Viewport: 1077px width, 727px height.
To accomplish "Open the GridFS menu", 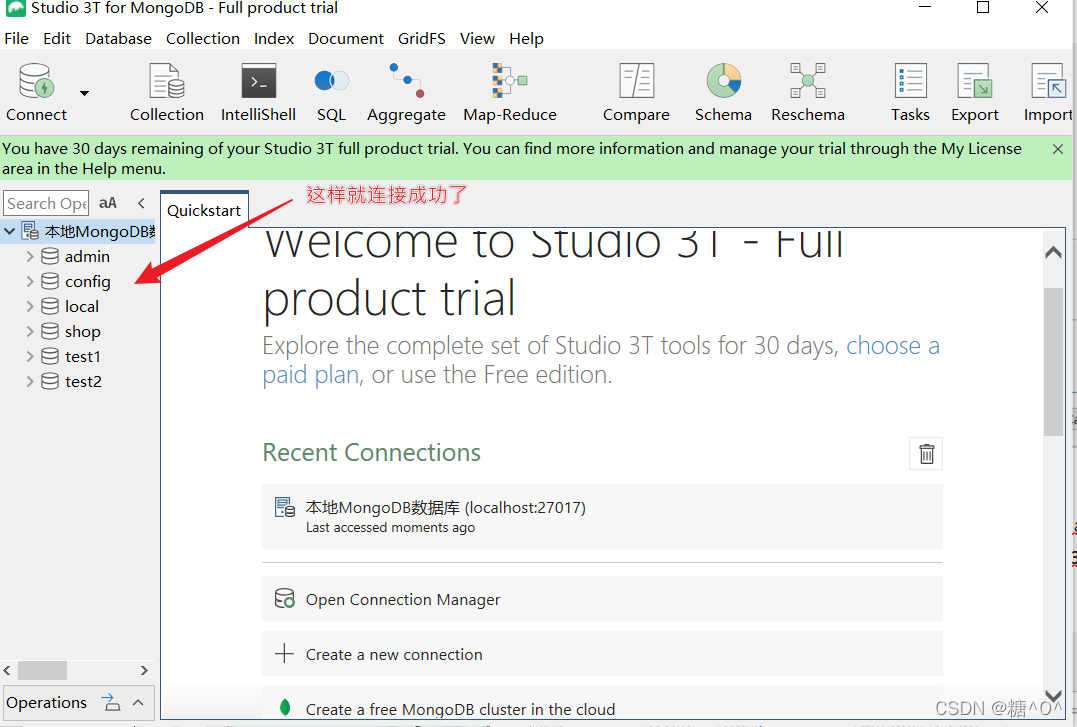I will pos(421,38).
